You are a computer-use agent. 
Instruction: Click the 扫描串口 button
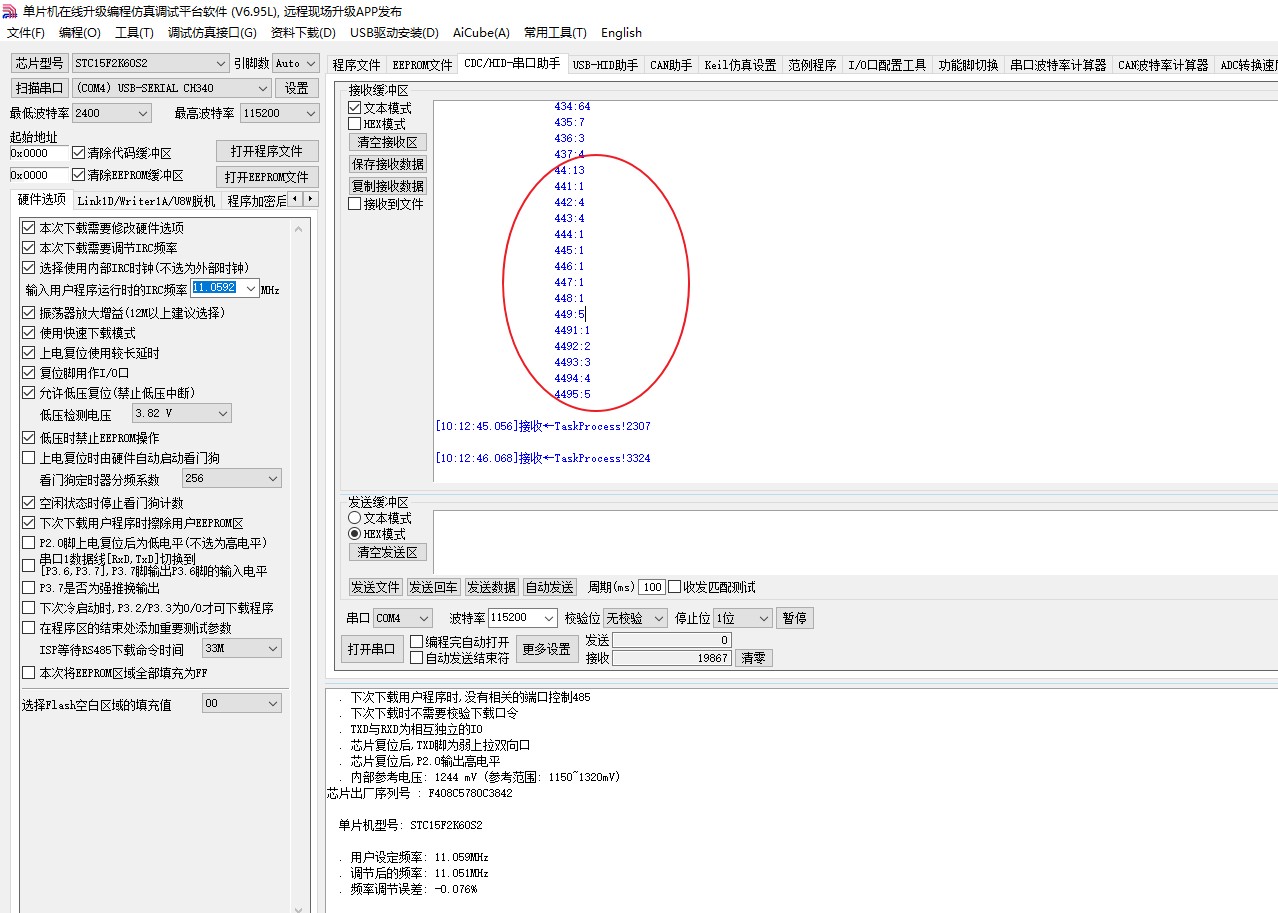[x=39, y=88]
